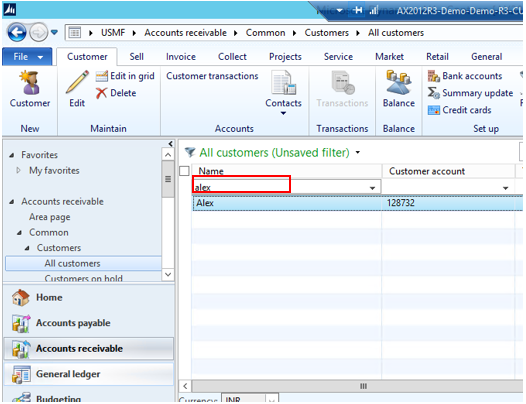Select the Customer ribbon tab
This screenshot has height=404, width=526.
click(87, 57)
